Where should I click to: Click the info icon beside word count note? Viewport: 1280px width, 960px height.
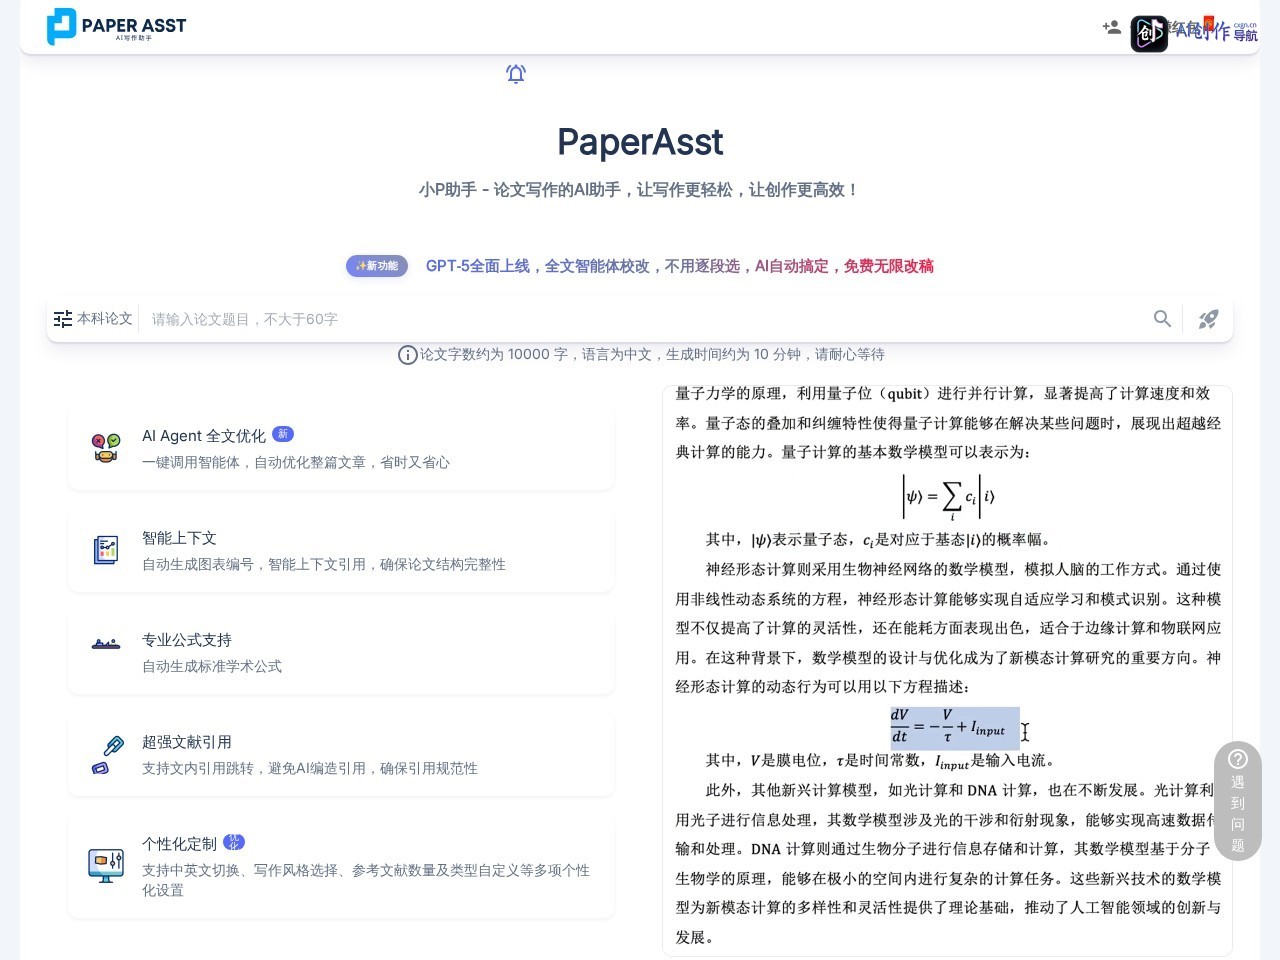408,355
